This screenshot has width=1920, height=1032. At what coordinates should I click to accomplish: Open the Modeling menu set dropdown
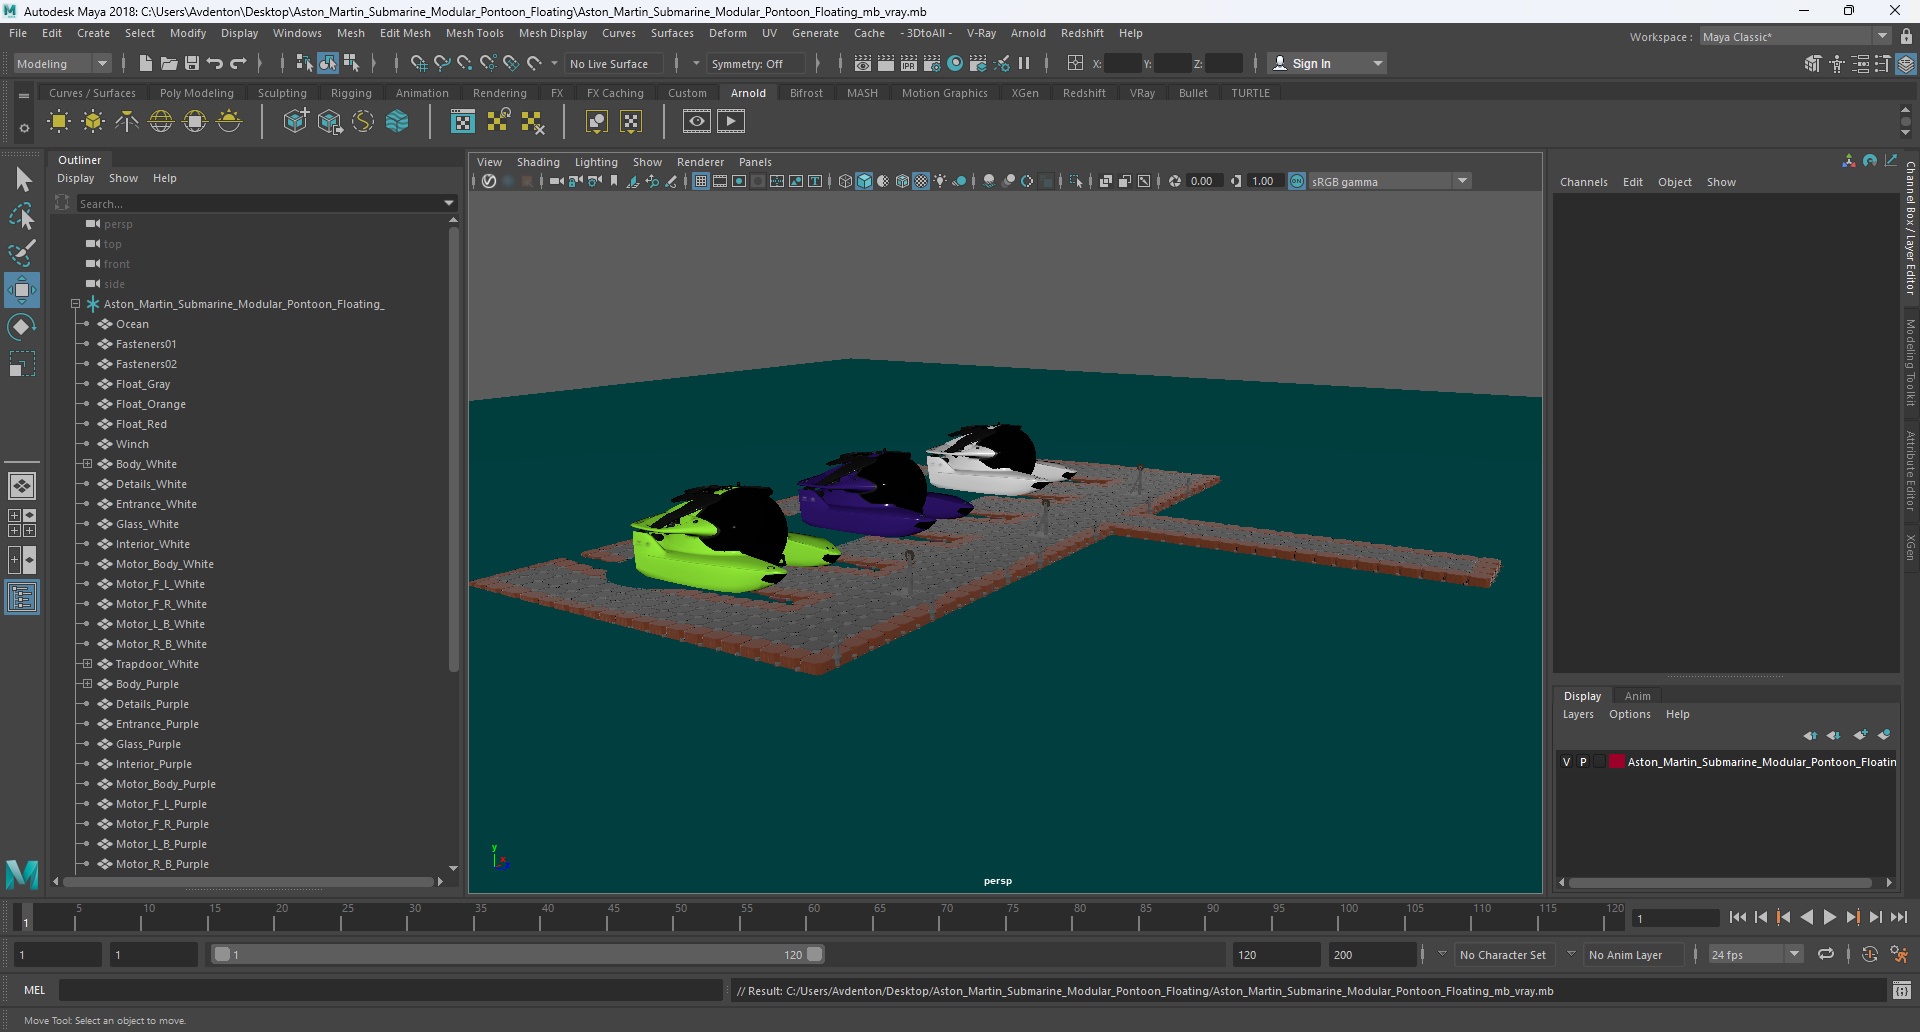pyautogui.click(x=62, y=63)
